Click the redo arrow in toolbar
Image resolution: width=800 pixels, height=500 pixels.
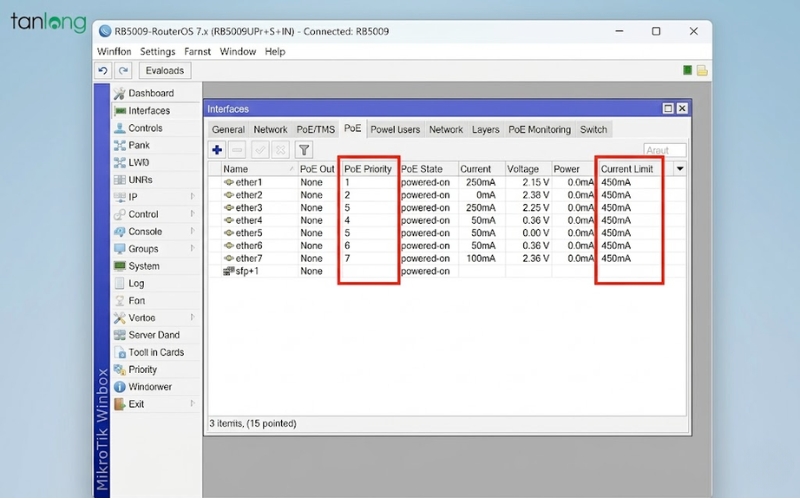[x=123, y=71]
